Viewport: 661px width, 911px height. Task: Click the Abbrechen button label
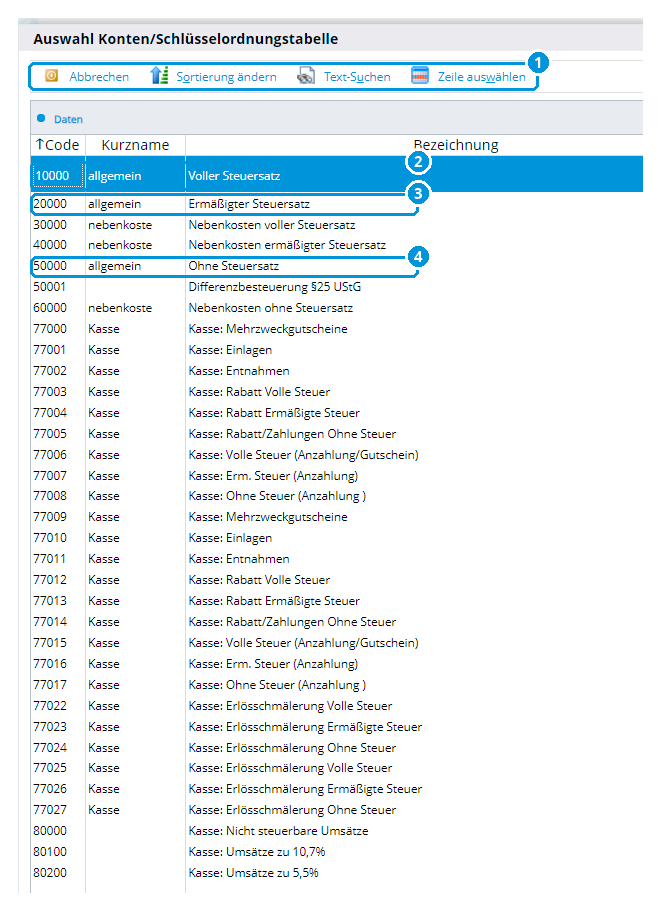[99, 77]
